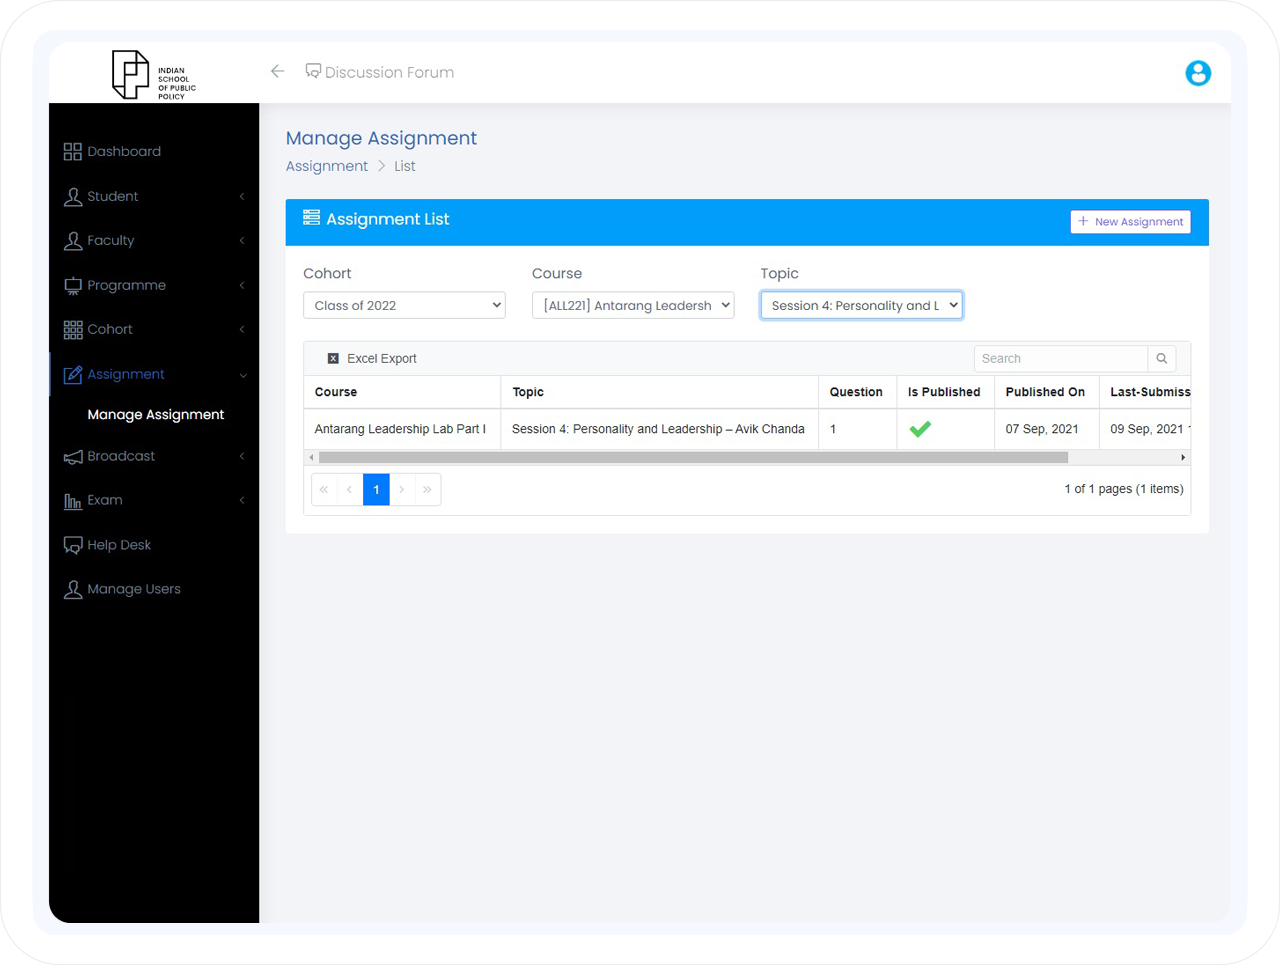
Task: Click the search magnifier icon
Action: tap(1161, 359)
